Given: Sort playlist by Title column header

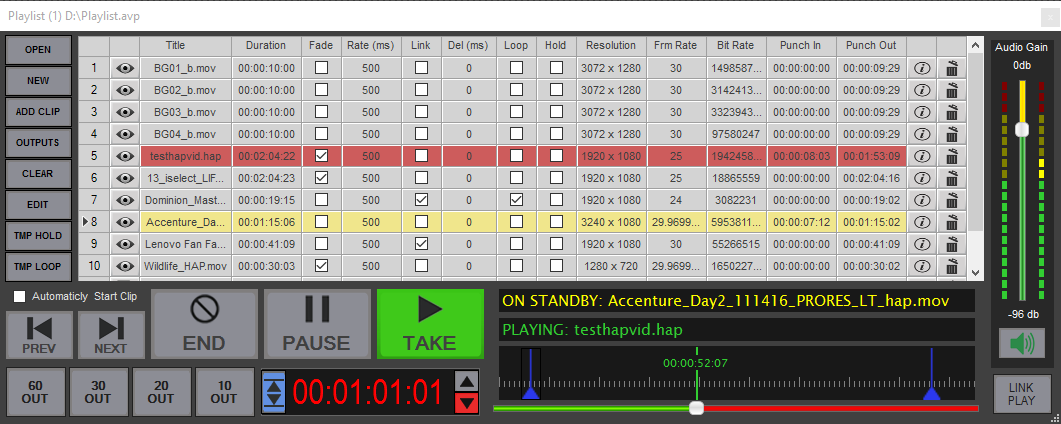Looking at the screenshot, I should 175,45.
